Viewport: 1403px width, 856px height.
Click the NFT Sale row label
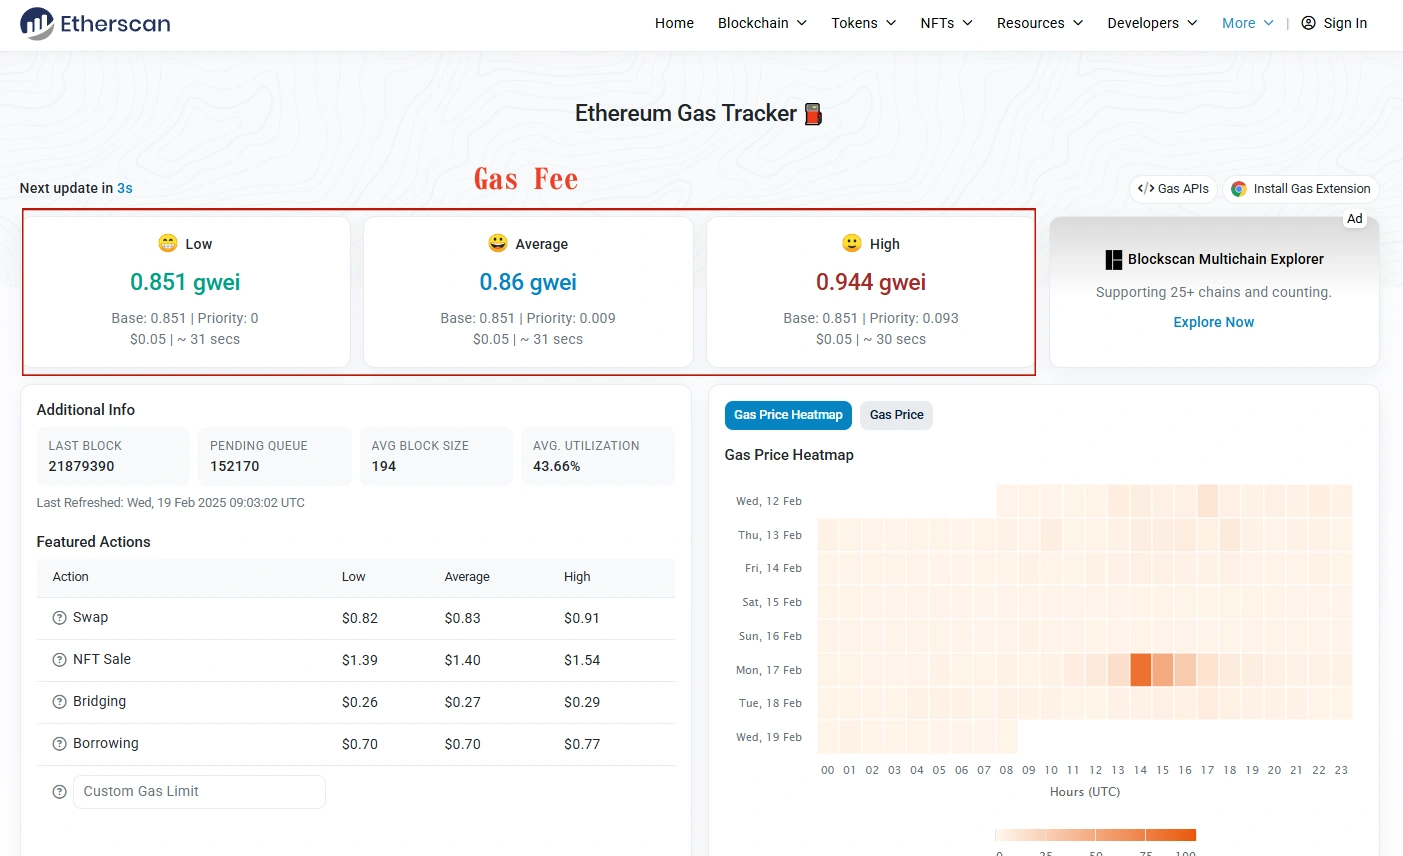pyautogui.click(x=102, y=660)
